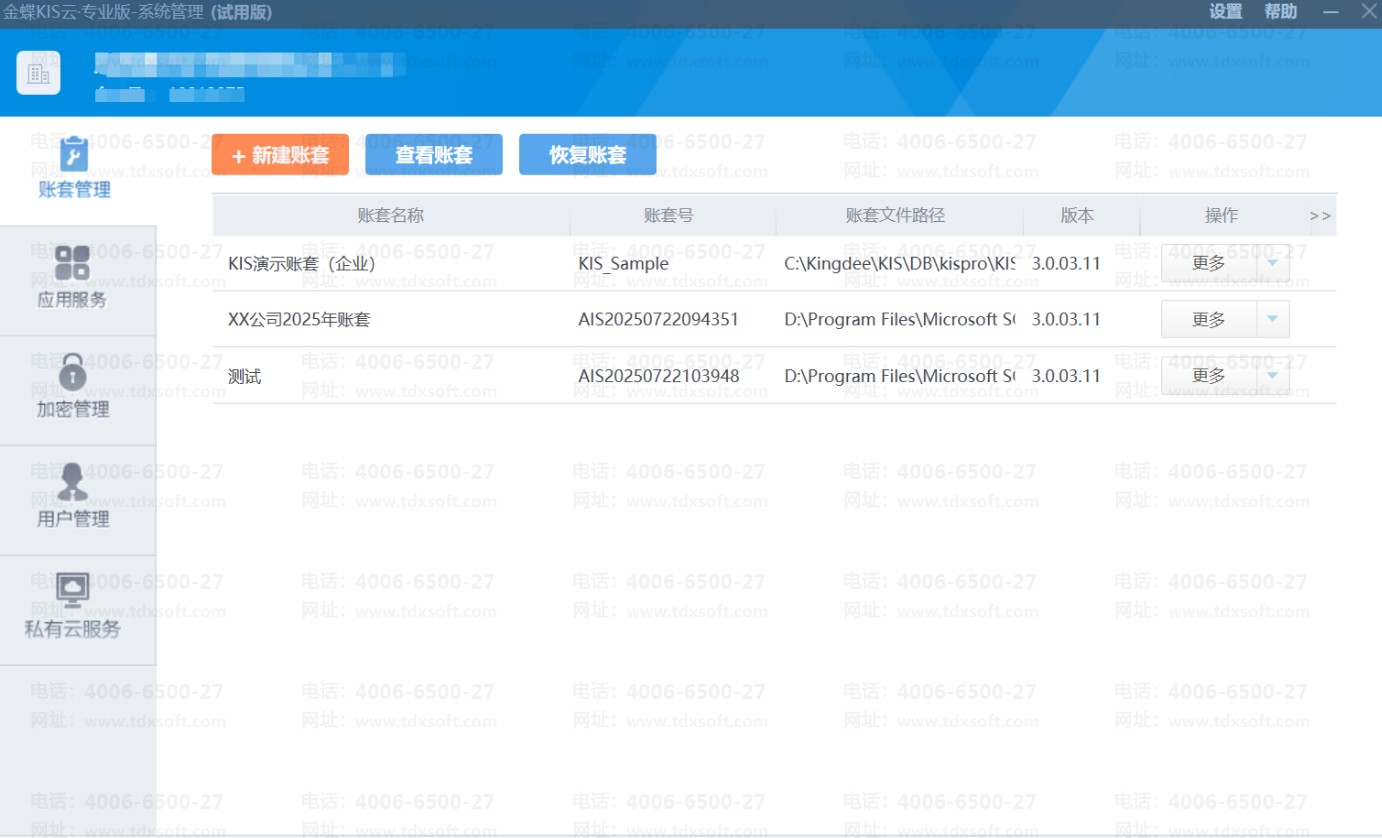1382x838 pixels.
Task: Close the 金蝶KIS云 window
Action: coord(1368,12)
